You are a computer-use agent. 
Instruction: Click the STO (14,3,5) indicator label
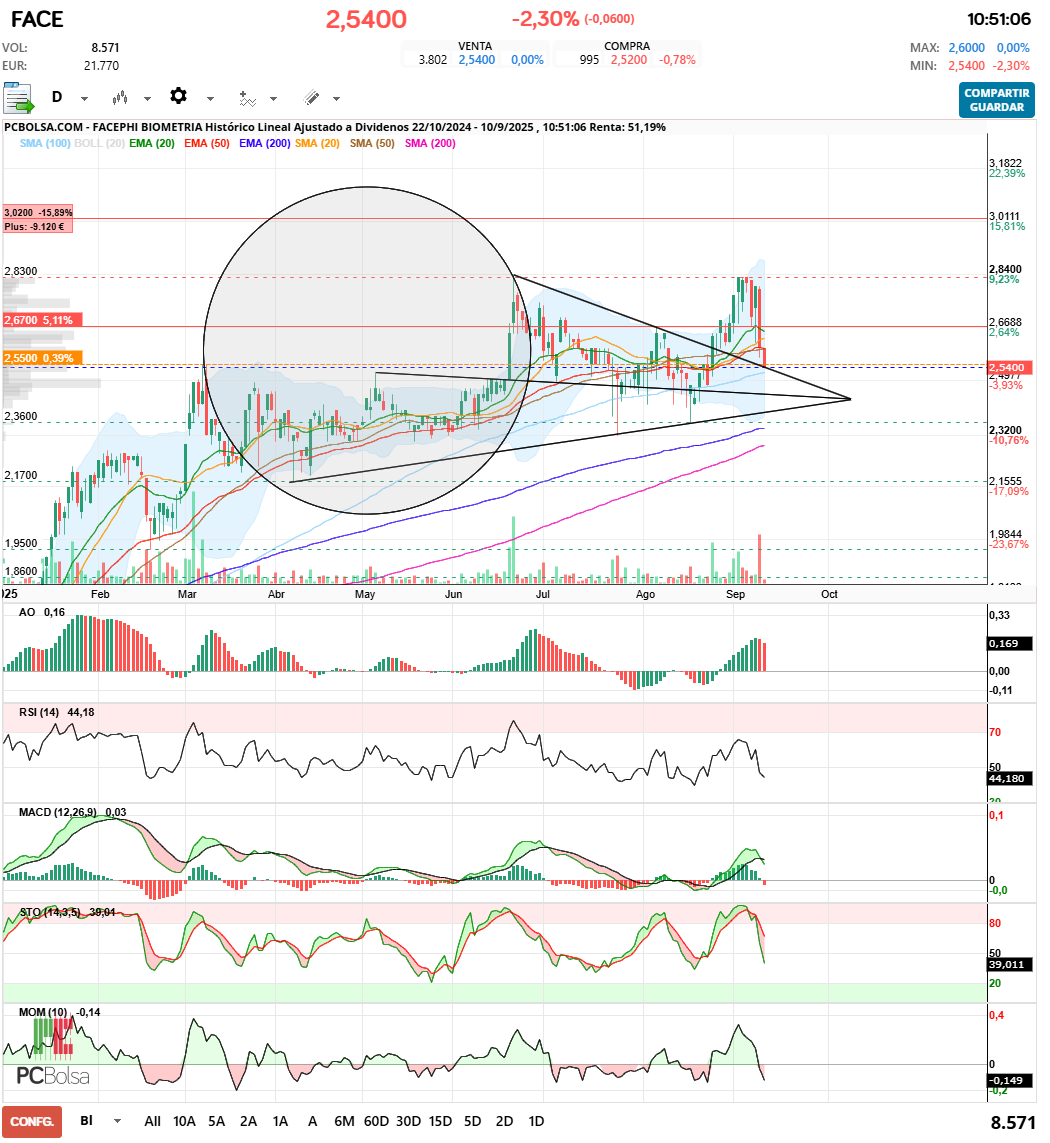coord(67,912)
